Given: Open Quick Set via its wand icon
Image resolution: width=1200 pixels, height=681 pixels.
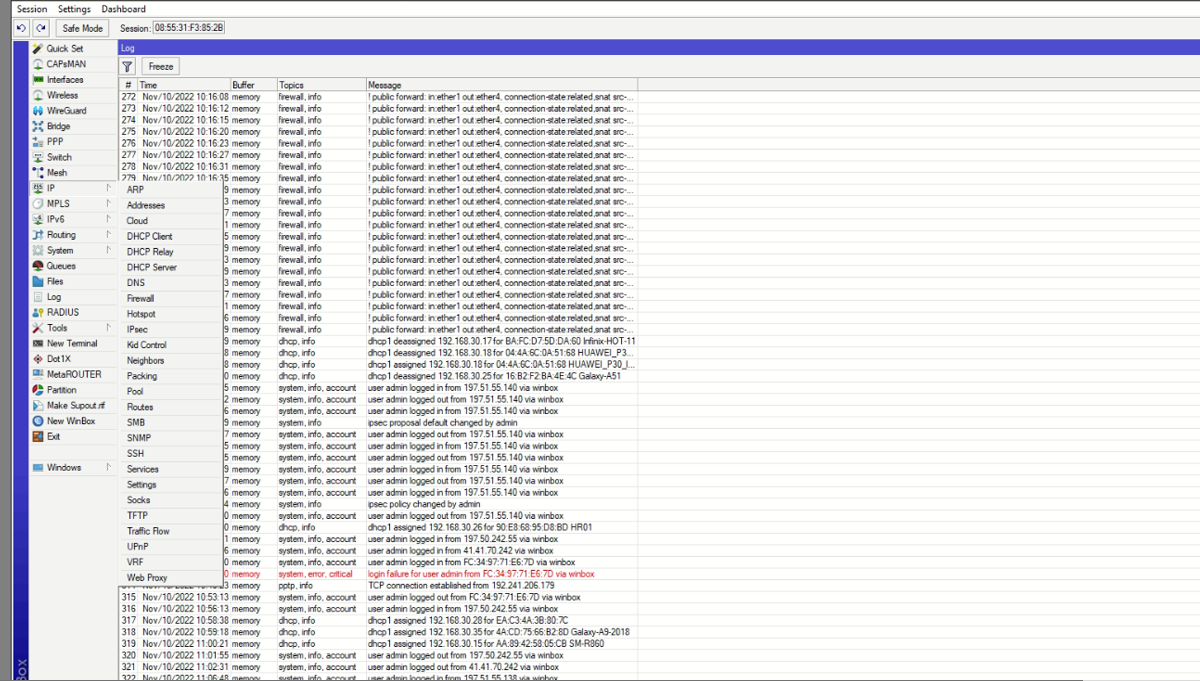Looking at the screenshot, I should click(x=37, y=48).
